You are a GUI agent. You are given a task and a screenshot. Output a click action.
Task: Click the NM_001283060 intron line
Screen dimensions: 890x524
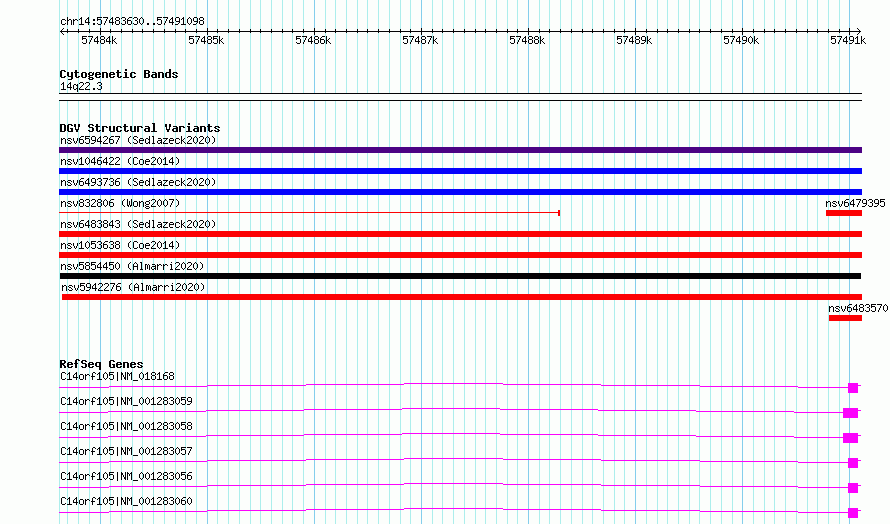454,511
